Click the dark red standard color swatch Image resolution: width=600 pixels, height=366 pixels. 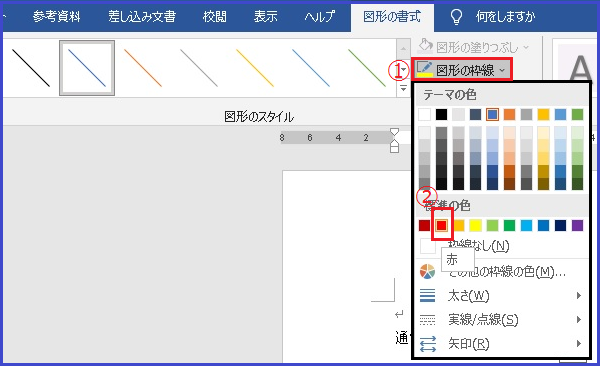[424, 225]
